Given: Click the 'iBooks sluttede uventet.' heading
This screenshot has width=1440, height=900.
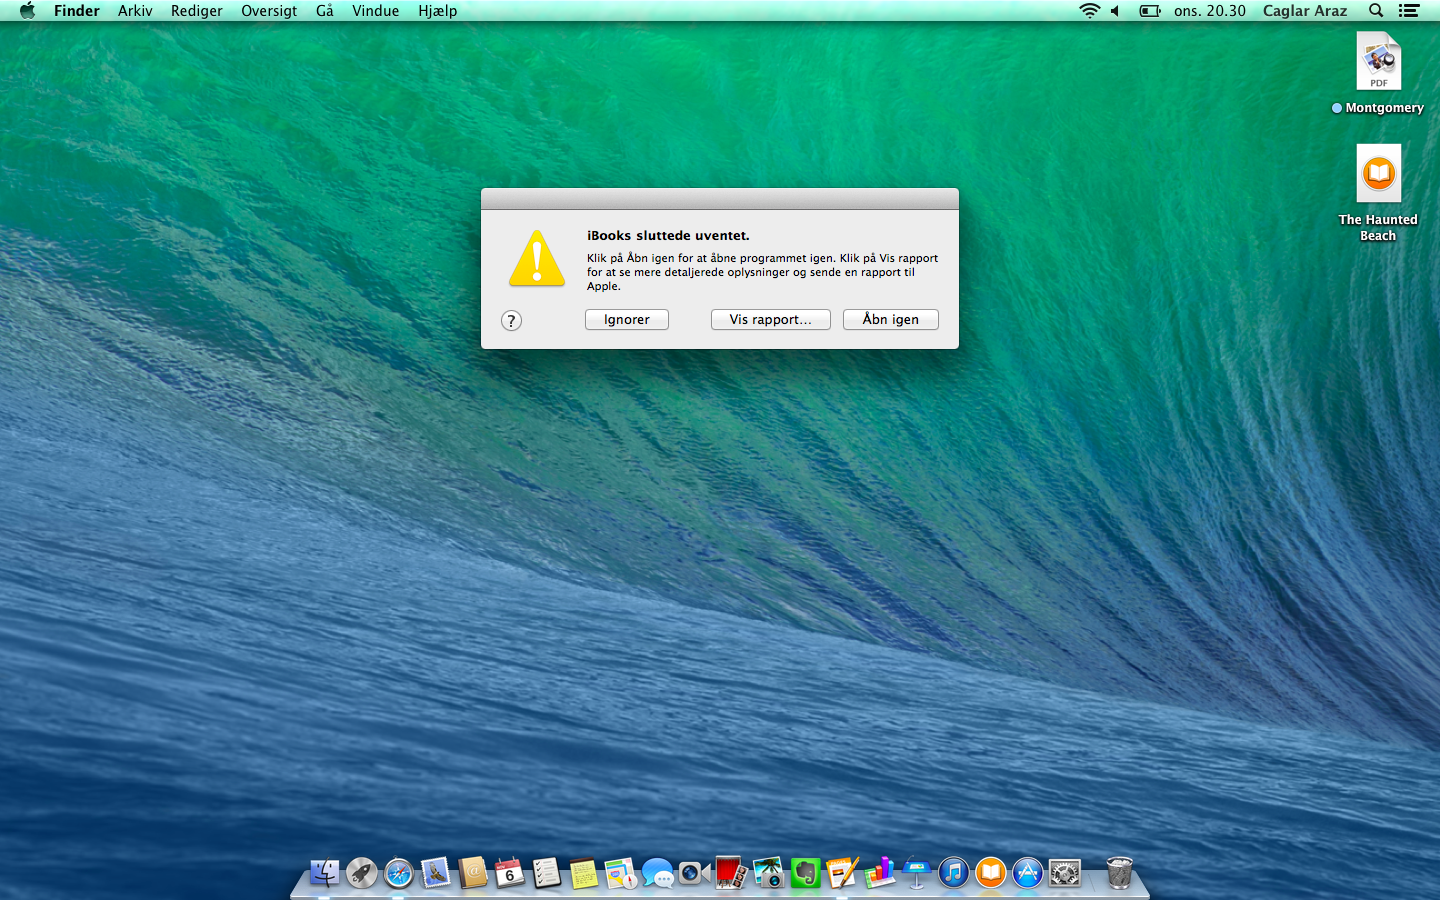Looking at the screenshot, I should pyautogui.click(x=668, y=236).
